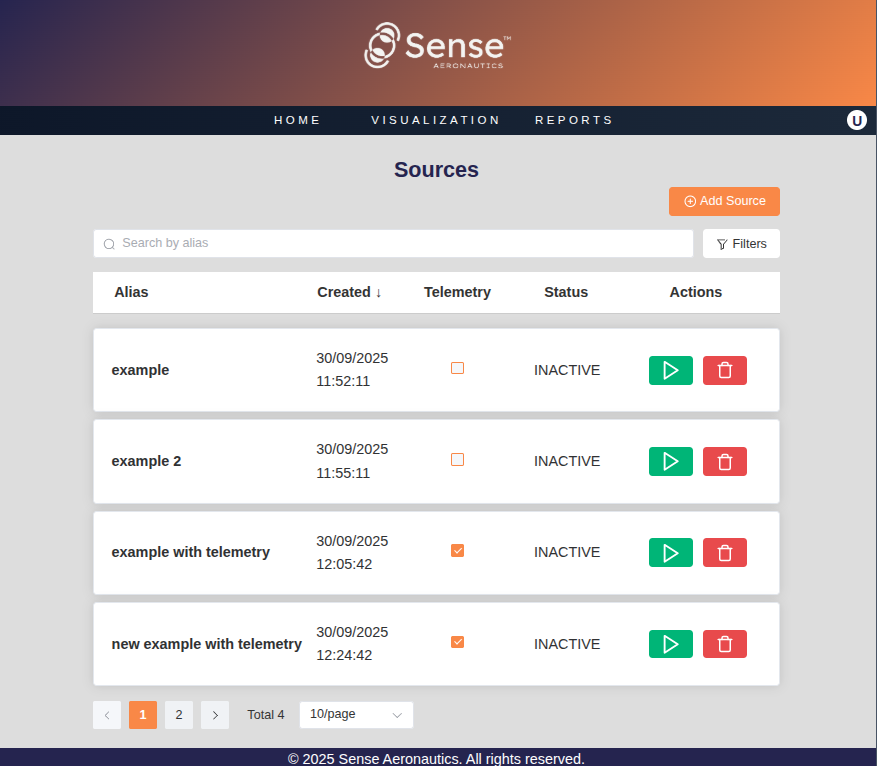Uncheck telemetry for 'example with telemetry'

[457, 551]
